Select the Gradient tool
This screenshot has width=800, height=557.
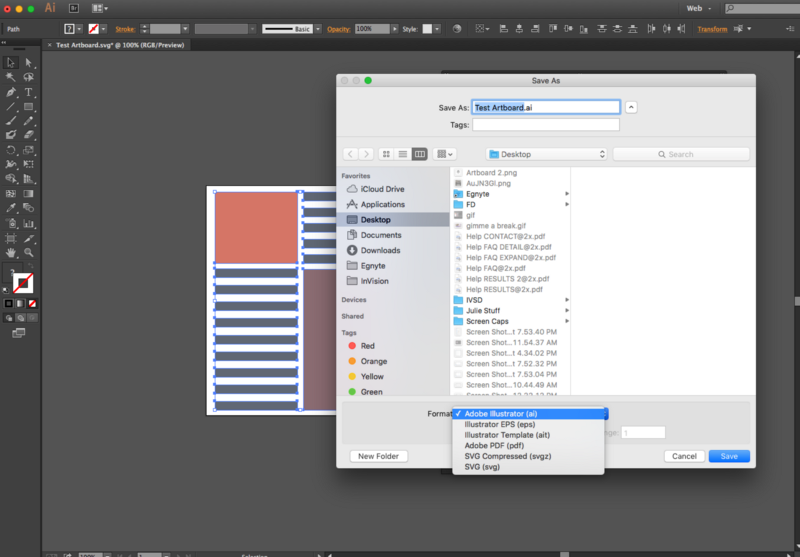[29, 194]
